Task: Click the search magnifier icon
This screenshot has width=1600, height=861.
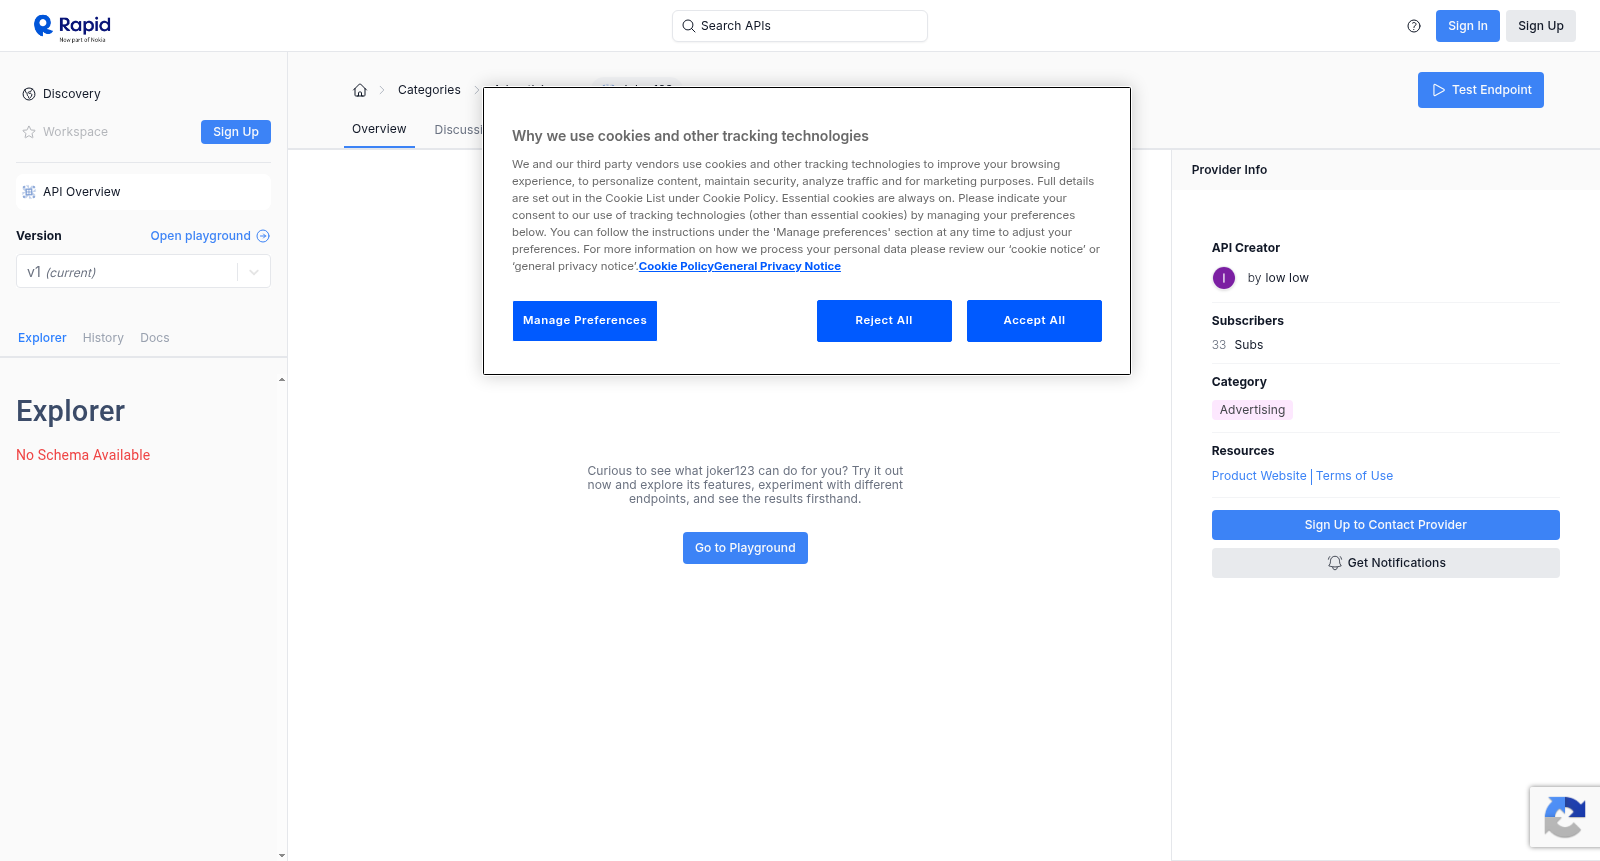Action: 689,26
